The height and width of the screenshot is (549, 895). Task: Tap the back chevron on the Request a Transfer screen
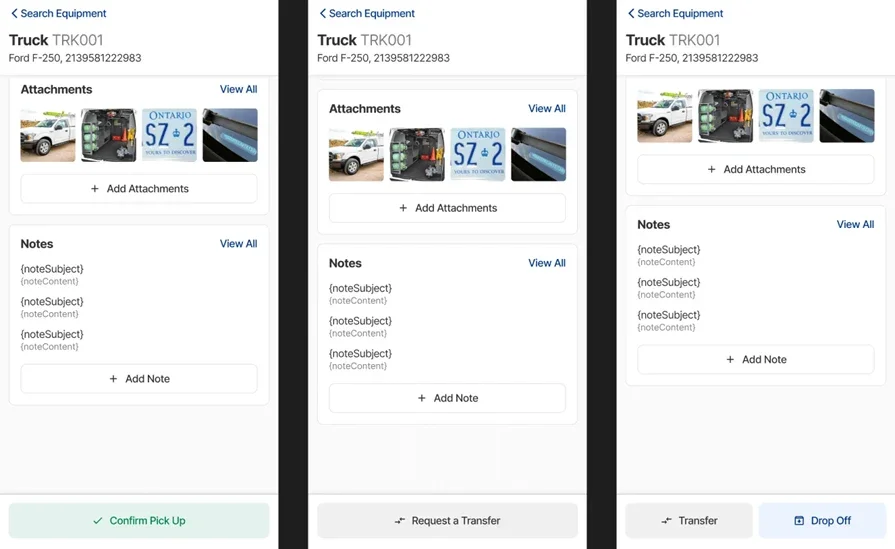pos(322,14)
